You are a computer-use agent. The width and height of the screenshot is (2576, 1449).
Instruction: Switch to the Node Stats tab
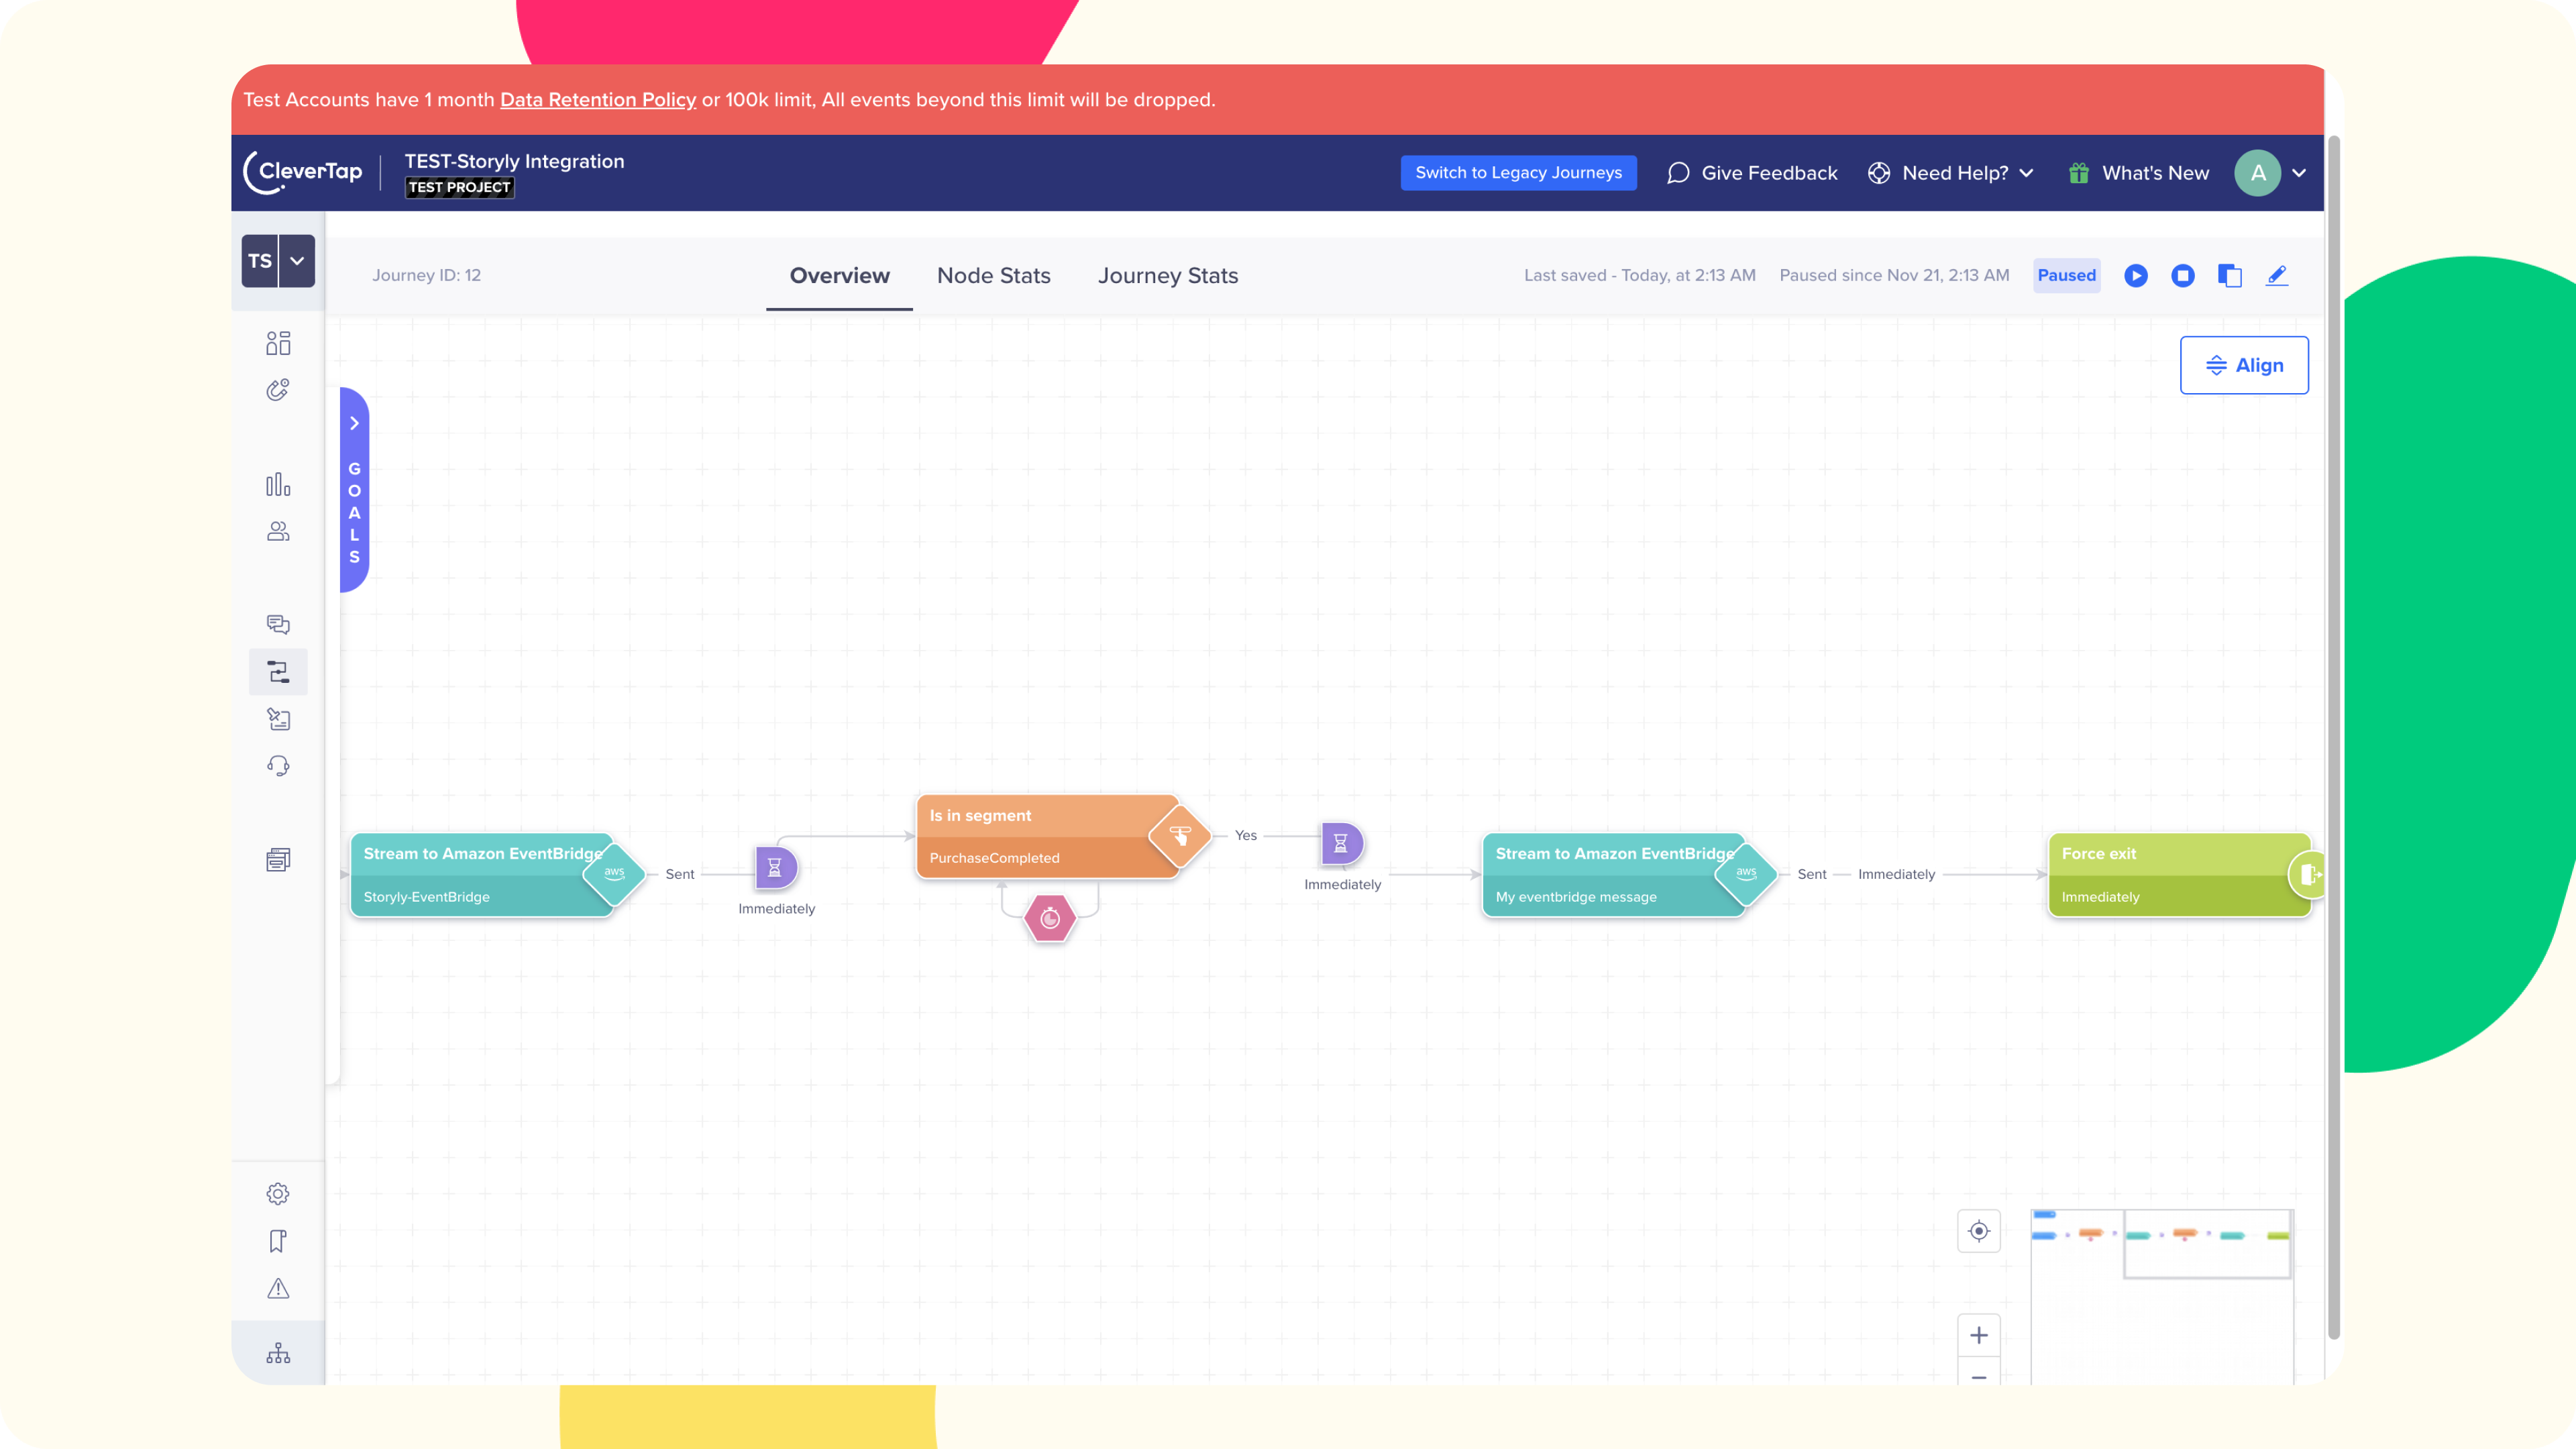993,276
